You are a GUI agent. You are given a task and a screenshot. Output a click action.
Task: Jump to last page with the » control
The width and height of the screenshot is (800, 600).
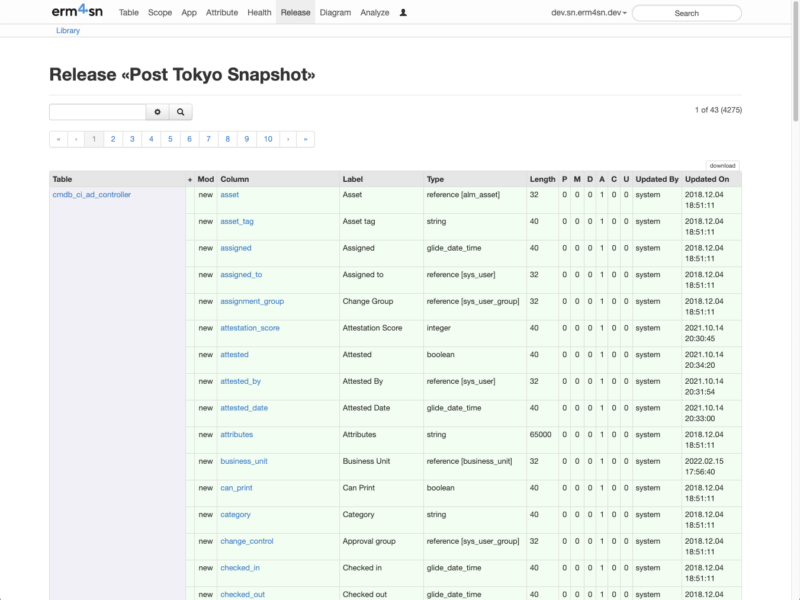coord(305,138)
